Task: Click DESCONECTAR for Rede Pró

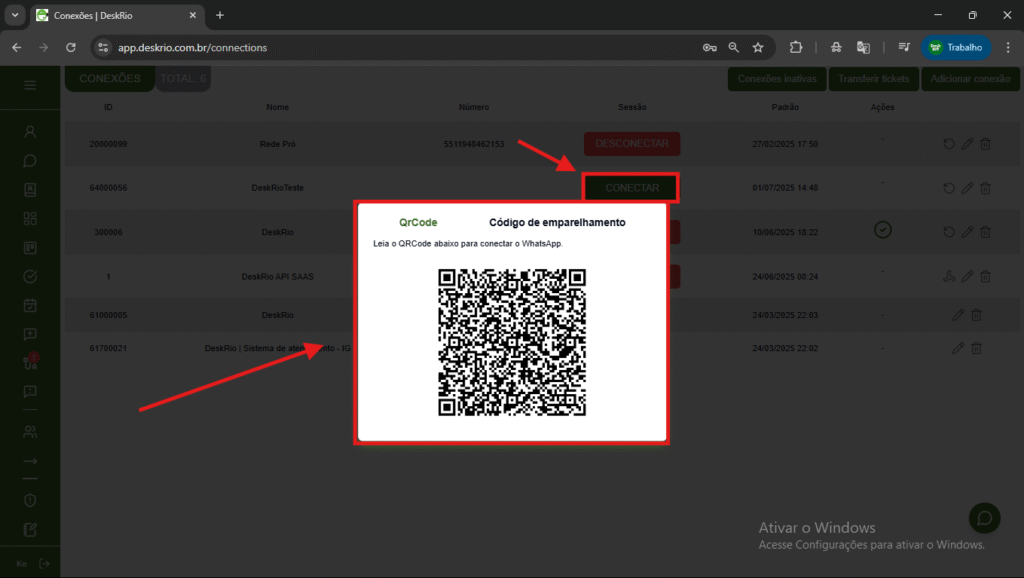Action: (x=632, y=144)
